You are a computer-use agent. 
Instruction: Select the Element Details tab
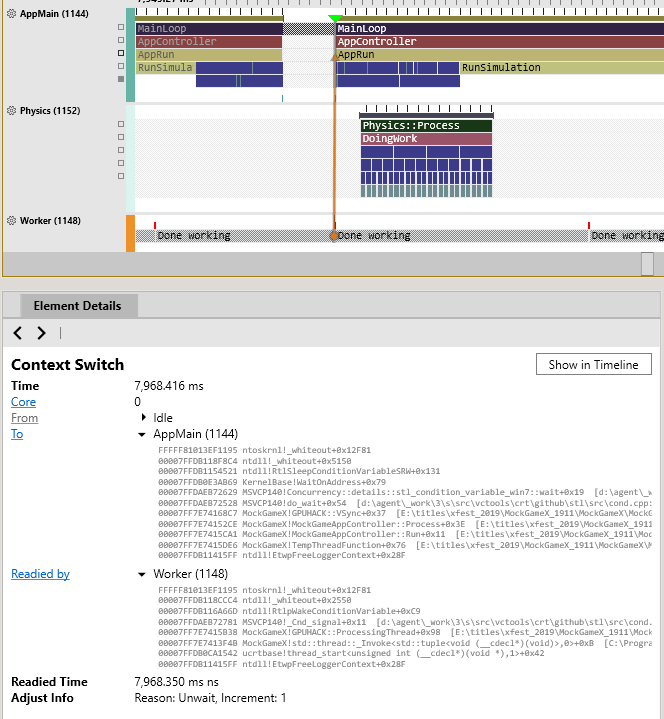[x=78, y=305]
